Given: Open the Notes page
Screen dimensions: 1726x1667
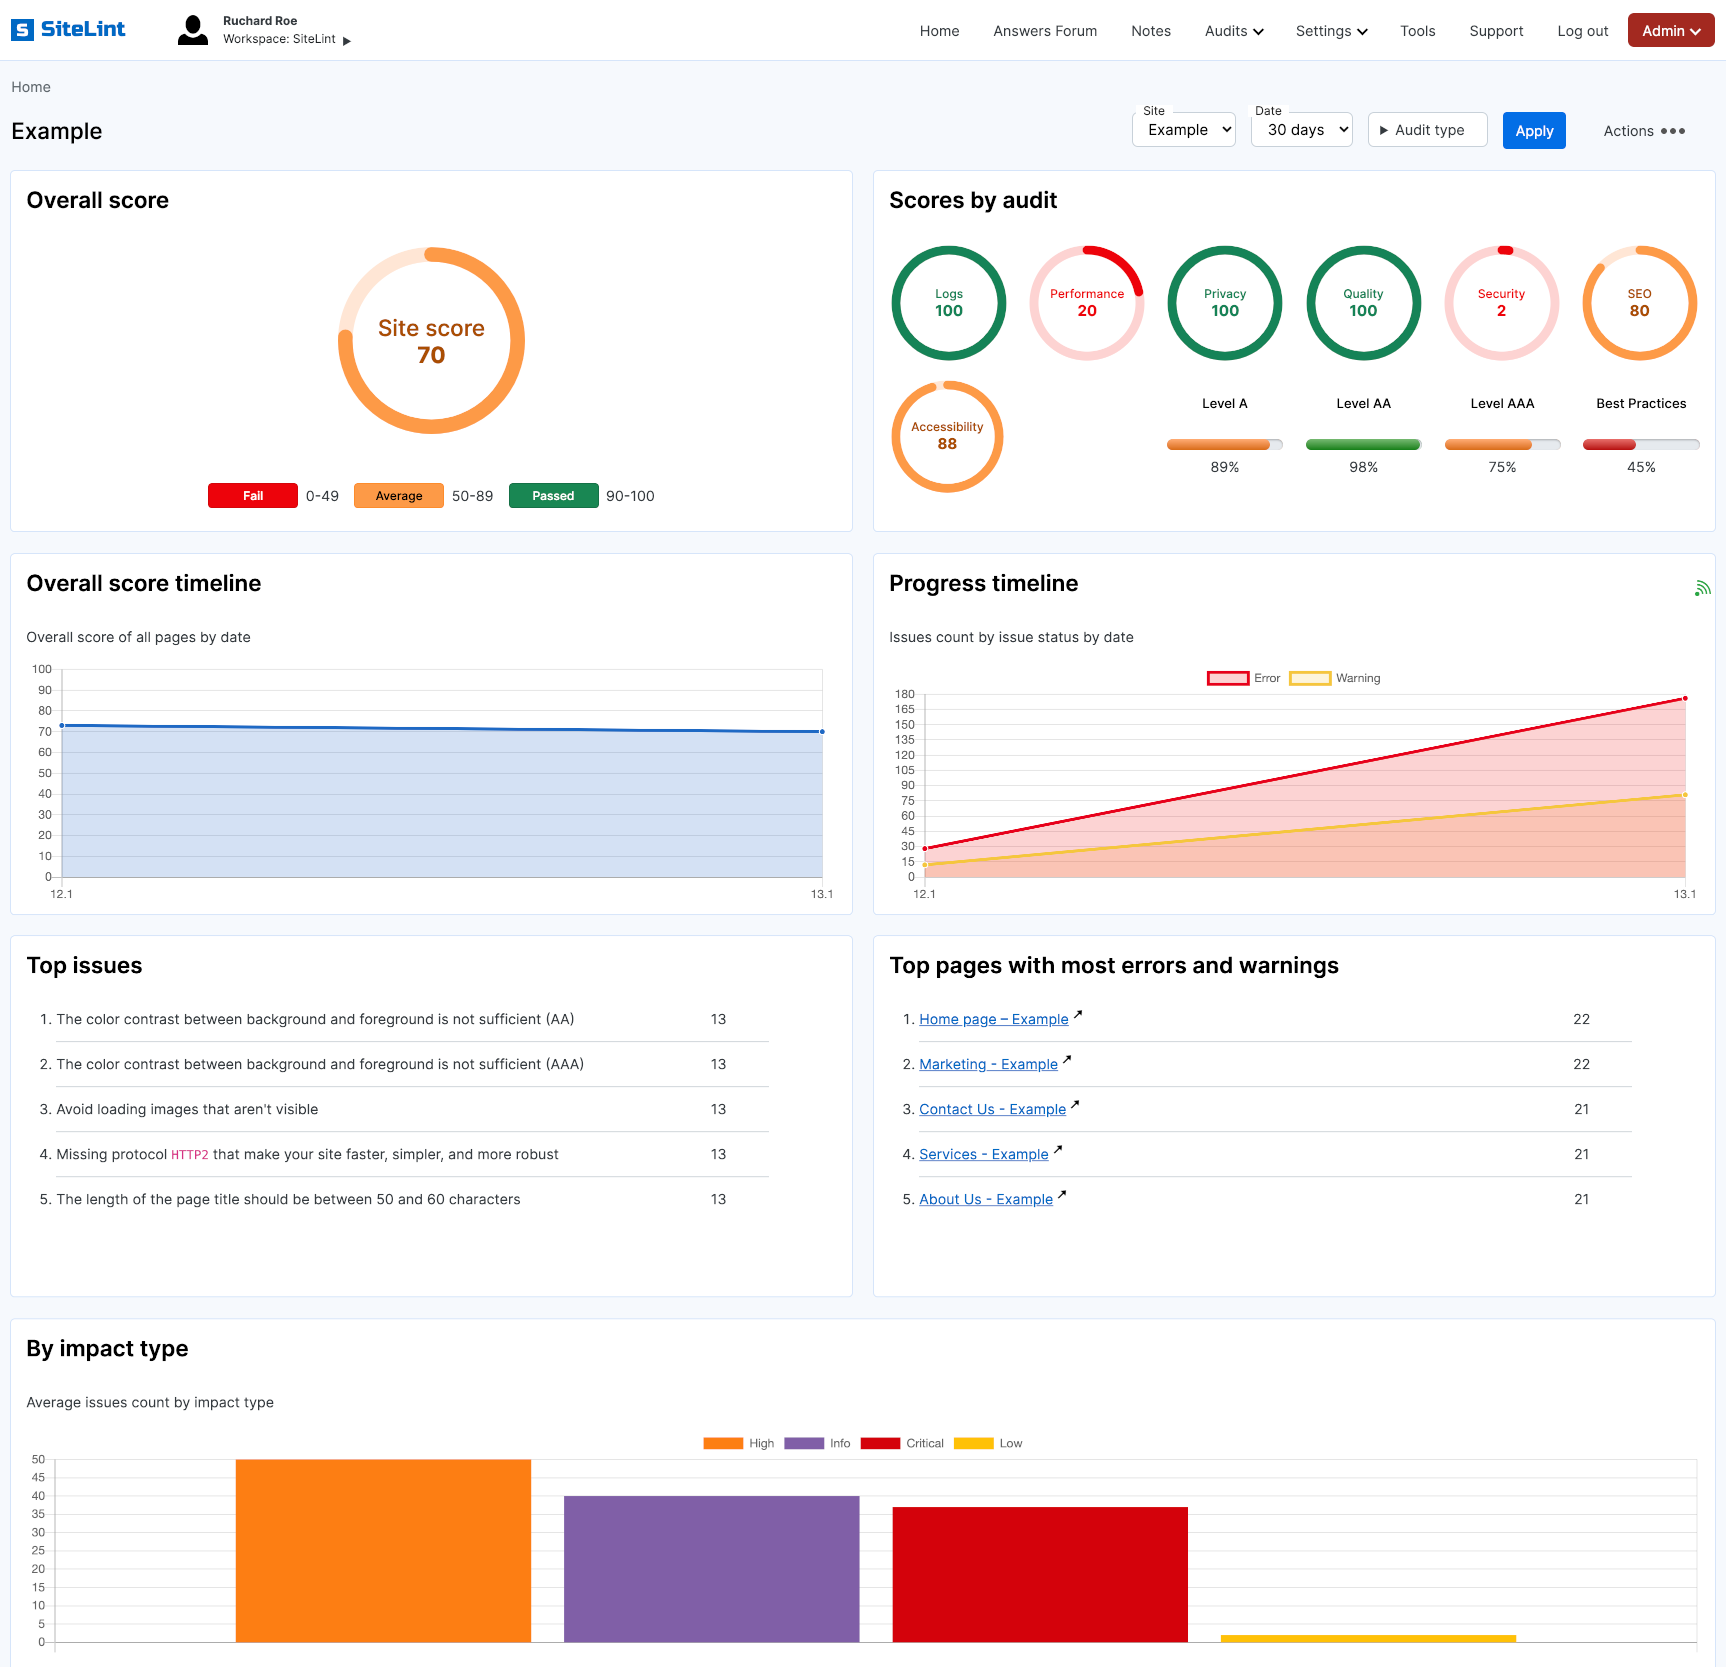Looking at the screenshot, I should 1151,31.
